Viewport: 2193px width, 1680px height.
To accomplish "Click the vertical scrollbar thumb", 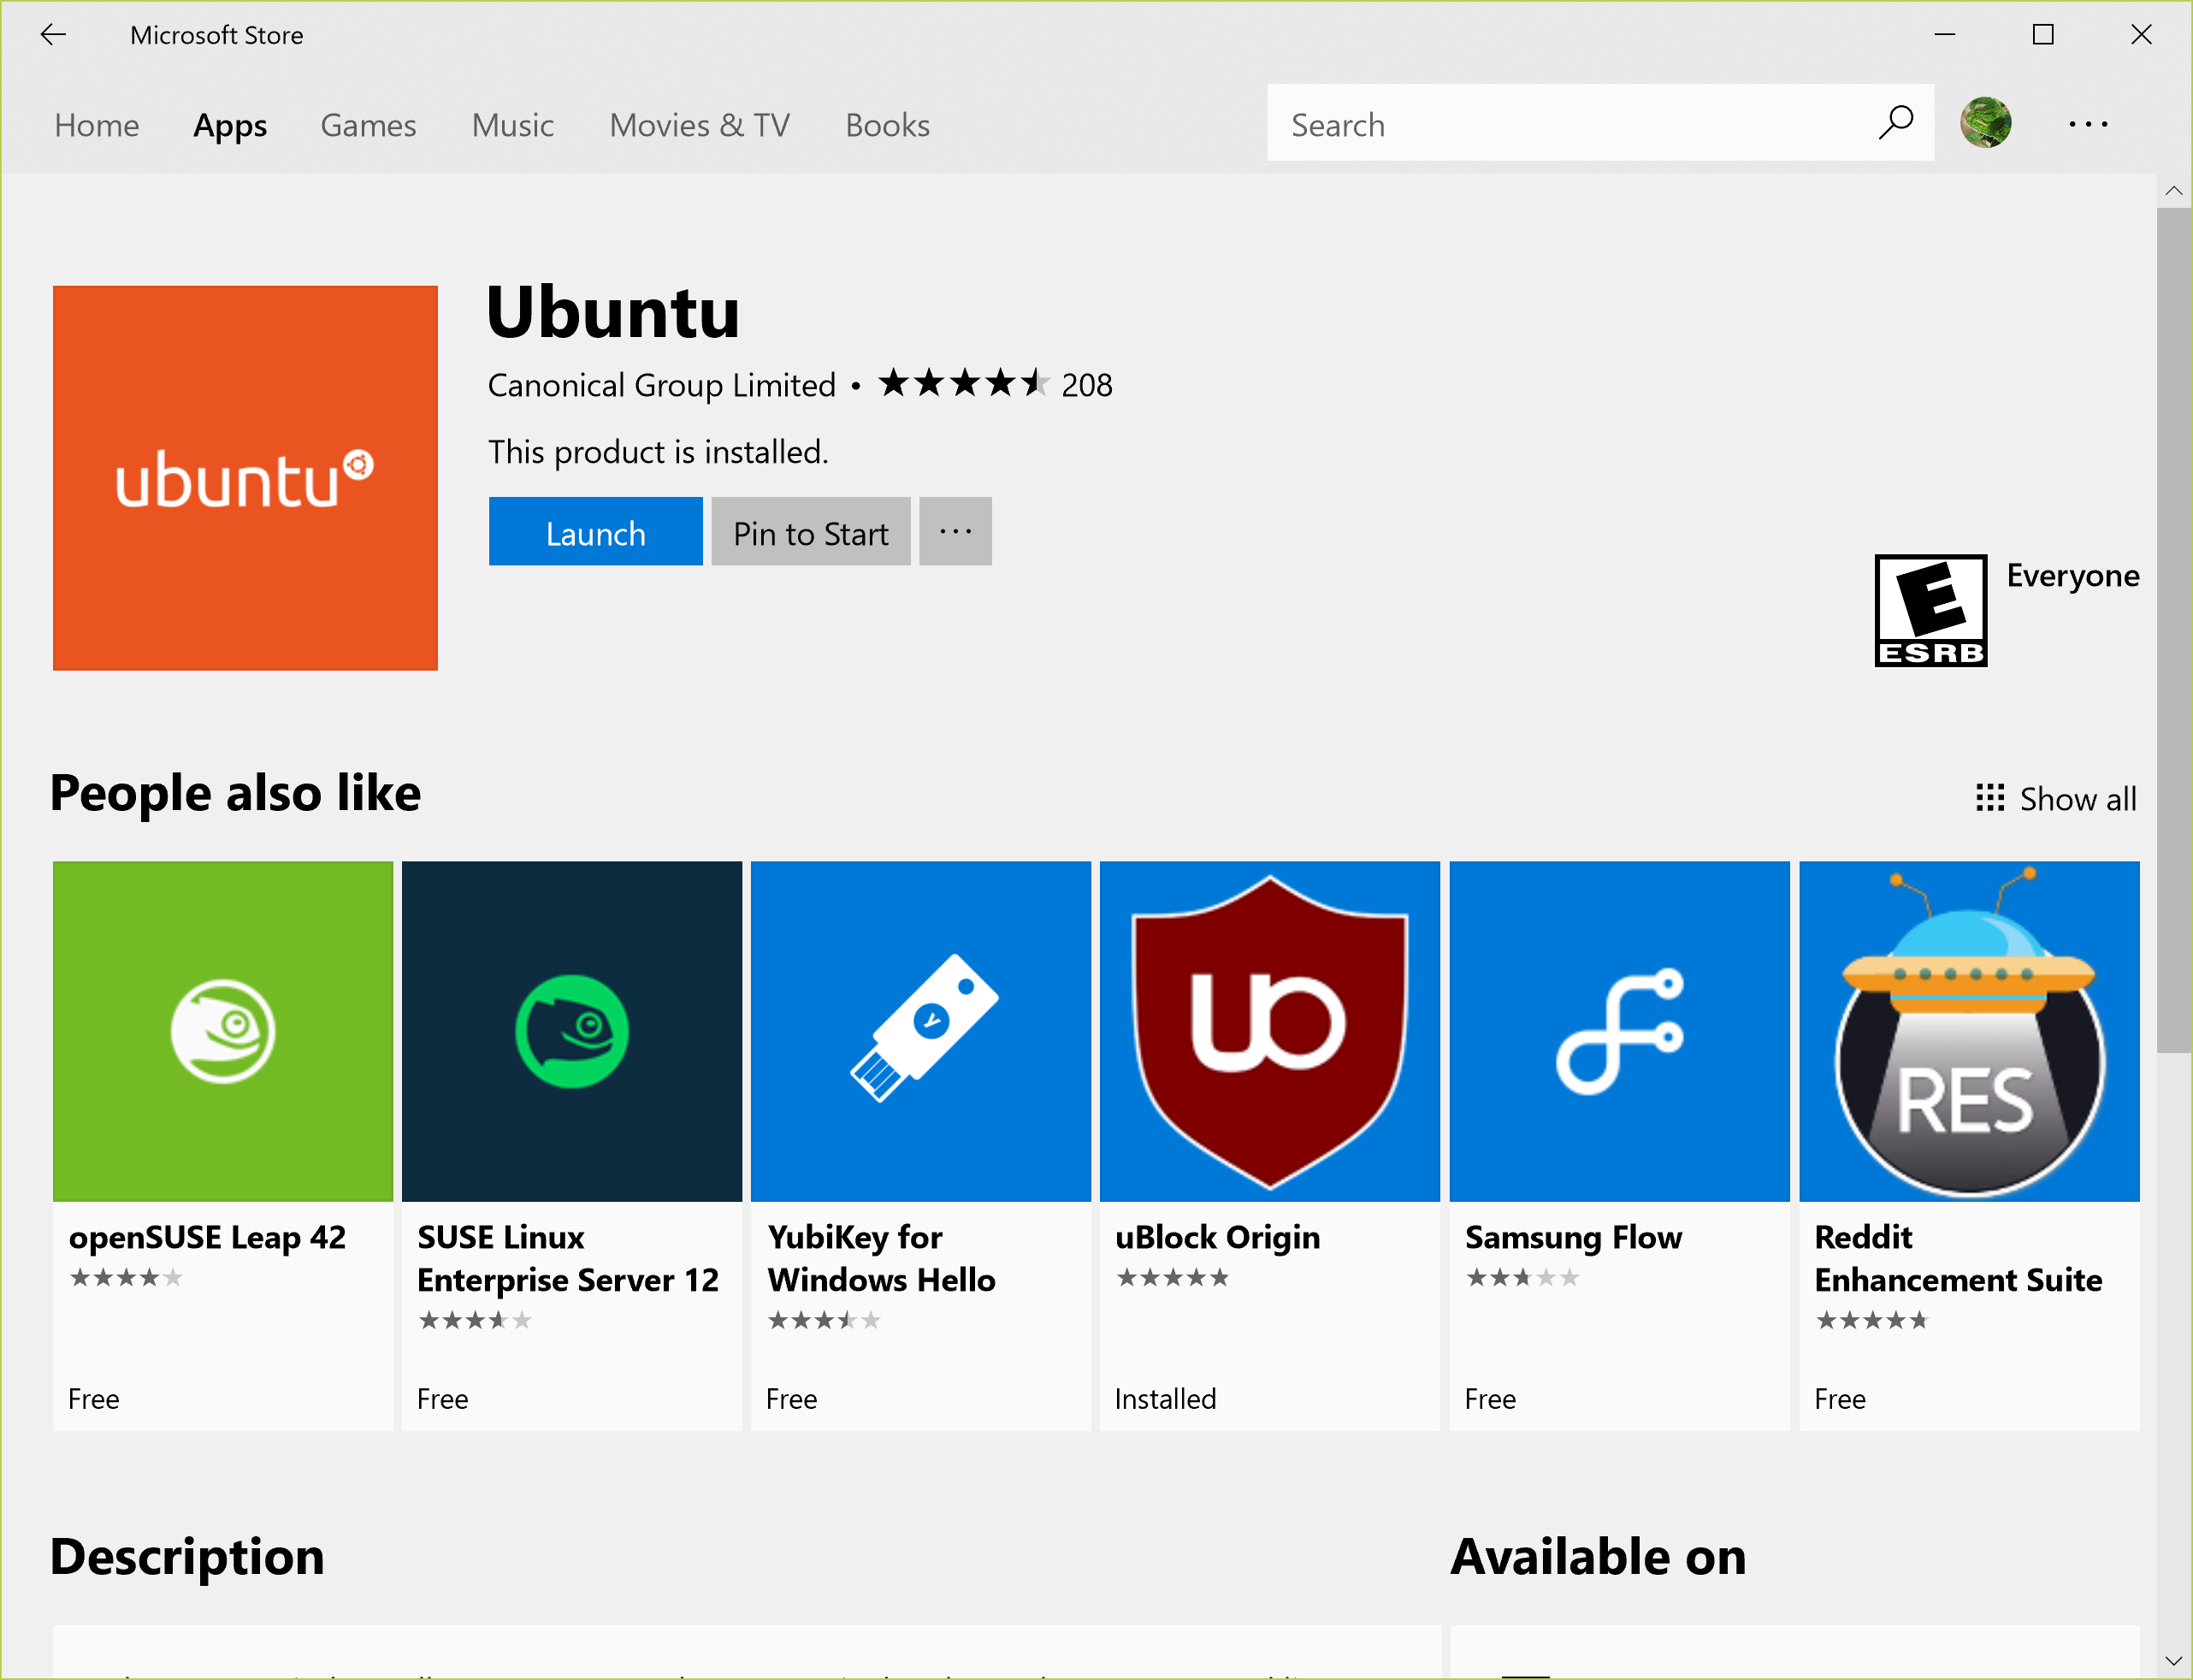I will pos(2173,630).
